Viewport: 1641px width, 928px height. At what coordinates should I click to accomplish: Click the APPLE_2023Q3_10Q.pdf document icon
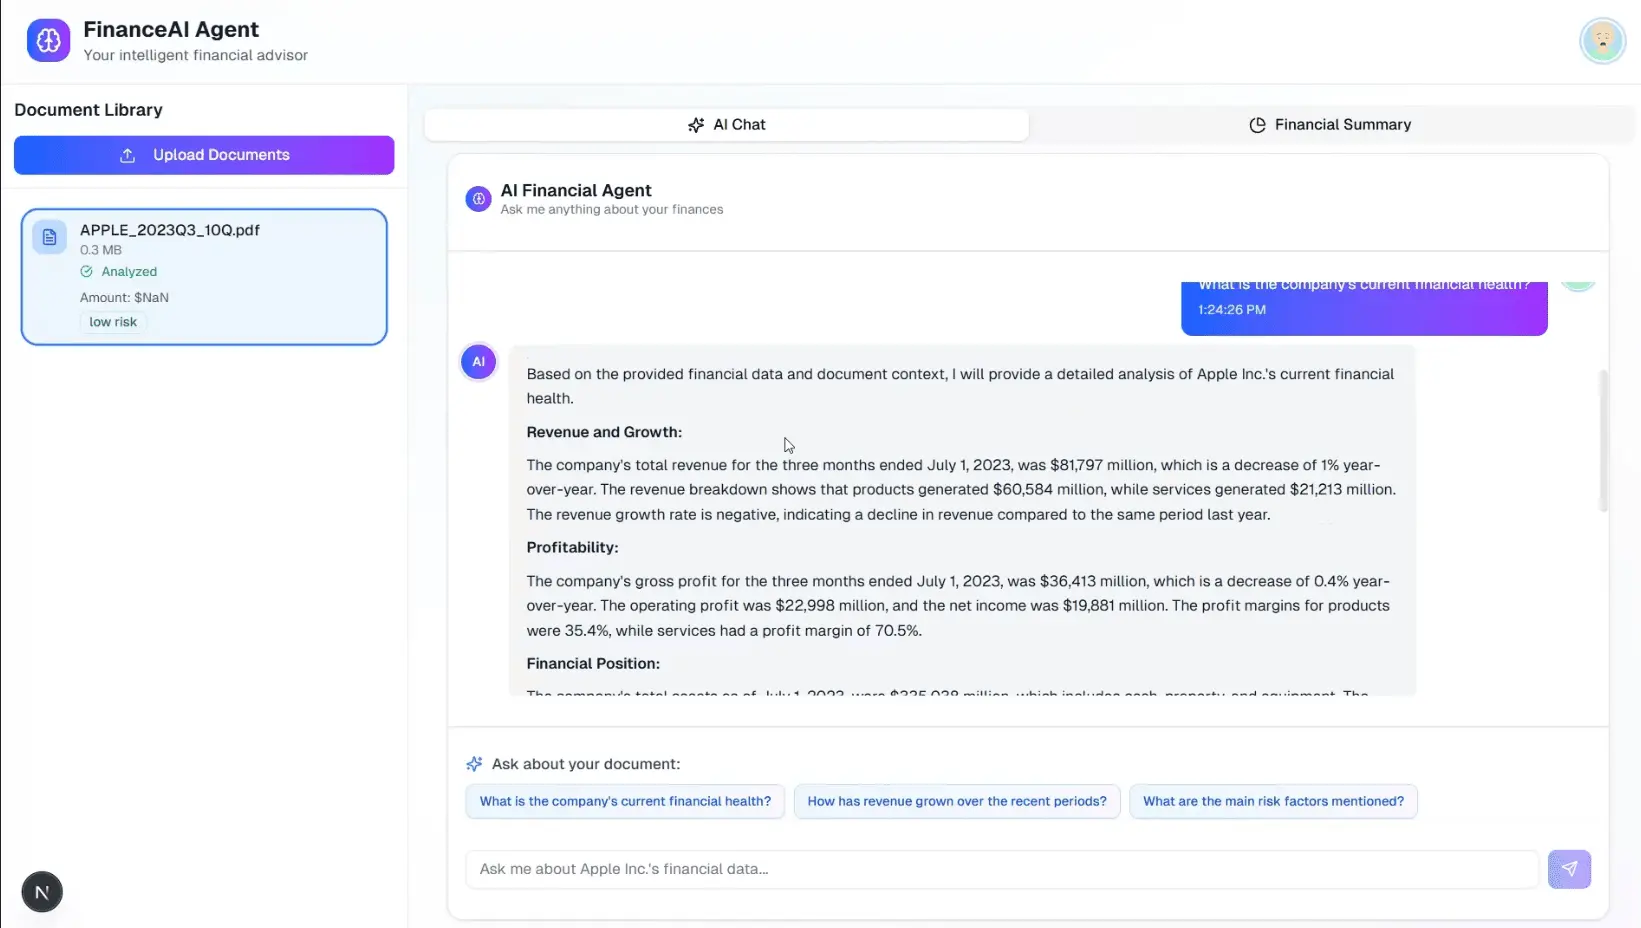click(49, 237)
